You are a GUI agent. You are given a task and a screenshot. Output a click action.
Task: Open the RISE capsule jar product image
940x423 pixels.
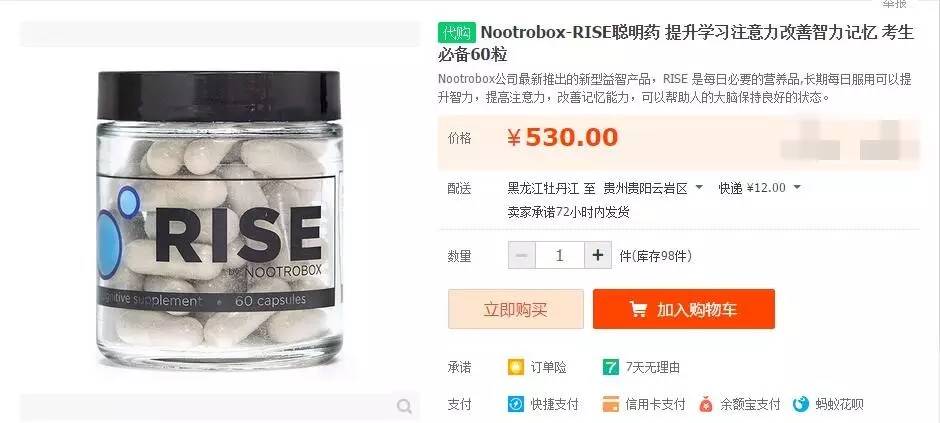219,219
